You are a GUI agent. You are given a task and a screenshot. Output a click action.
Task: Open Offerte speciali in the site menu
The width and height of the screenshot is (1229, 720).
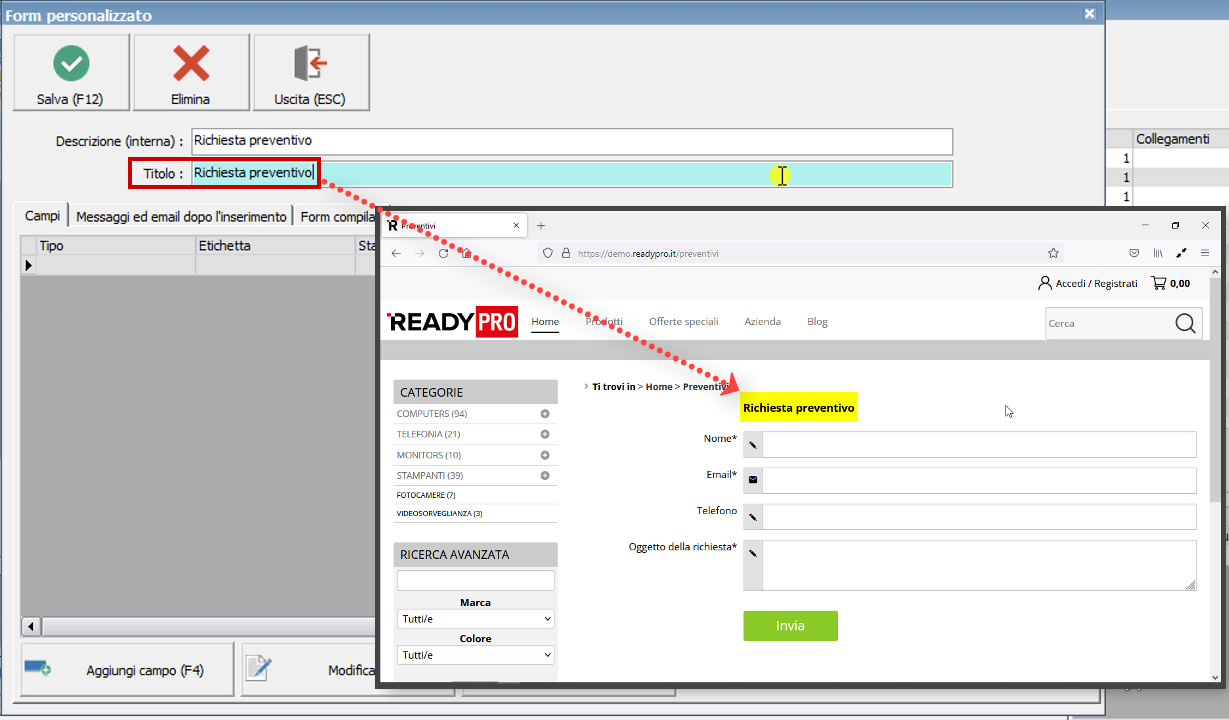click(x=683, y=322)
